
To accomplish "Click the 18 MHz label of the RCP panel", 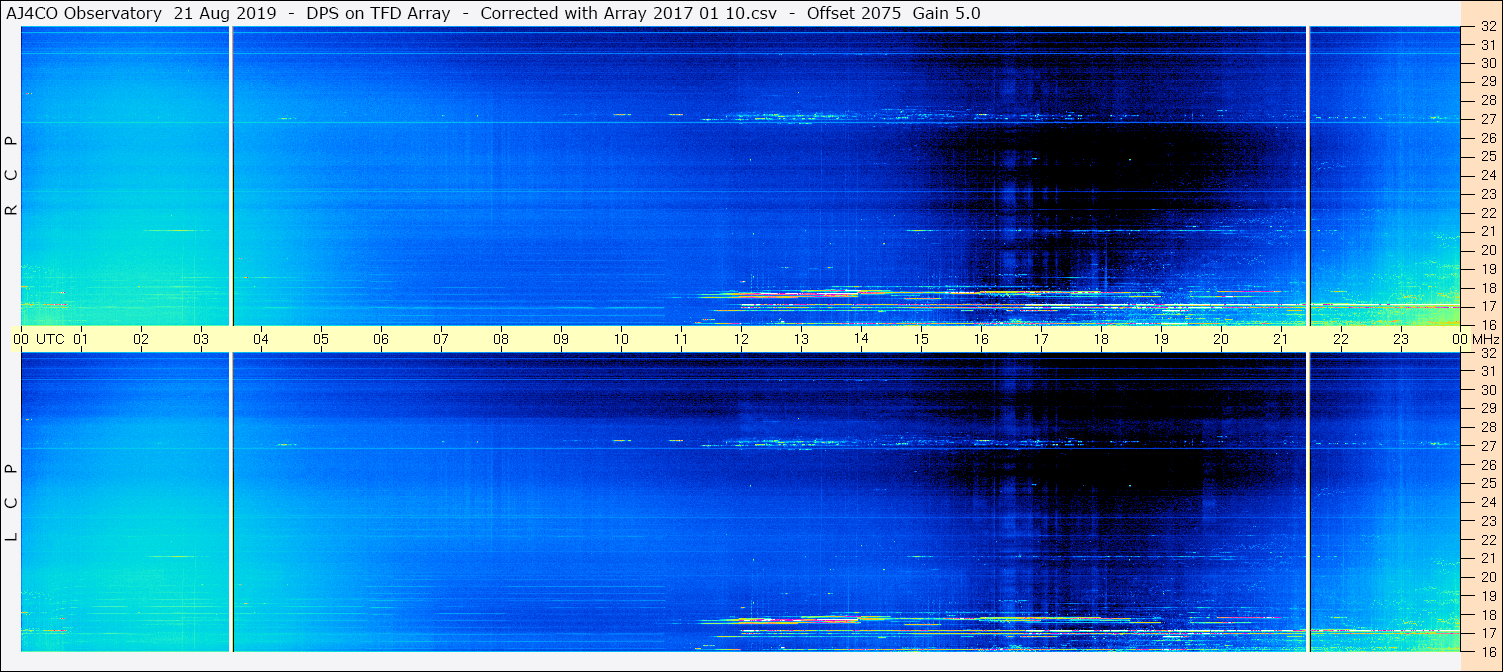I will [x=1488, y=287].
